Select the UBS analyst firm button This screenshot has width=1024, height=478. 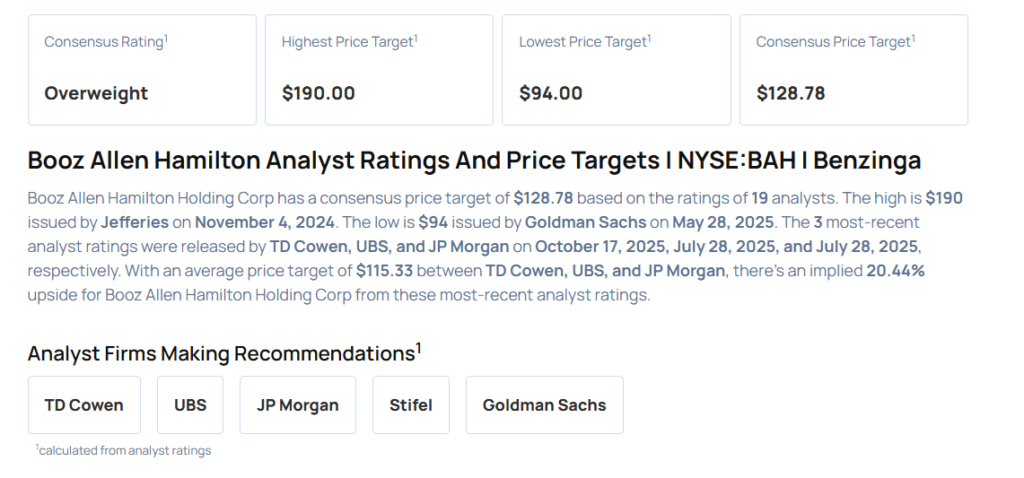tap(190, 405)
